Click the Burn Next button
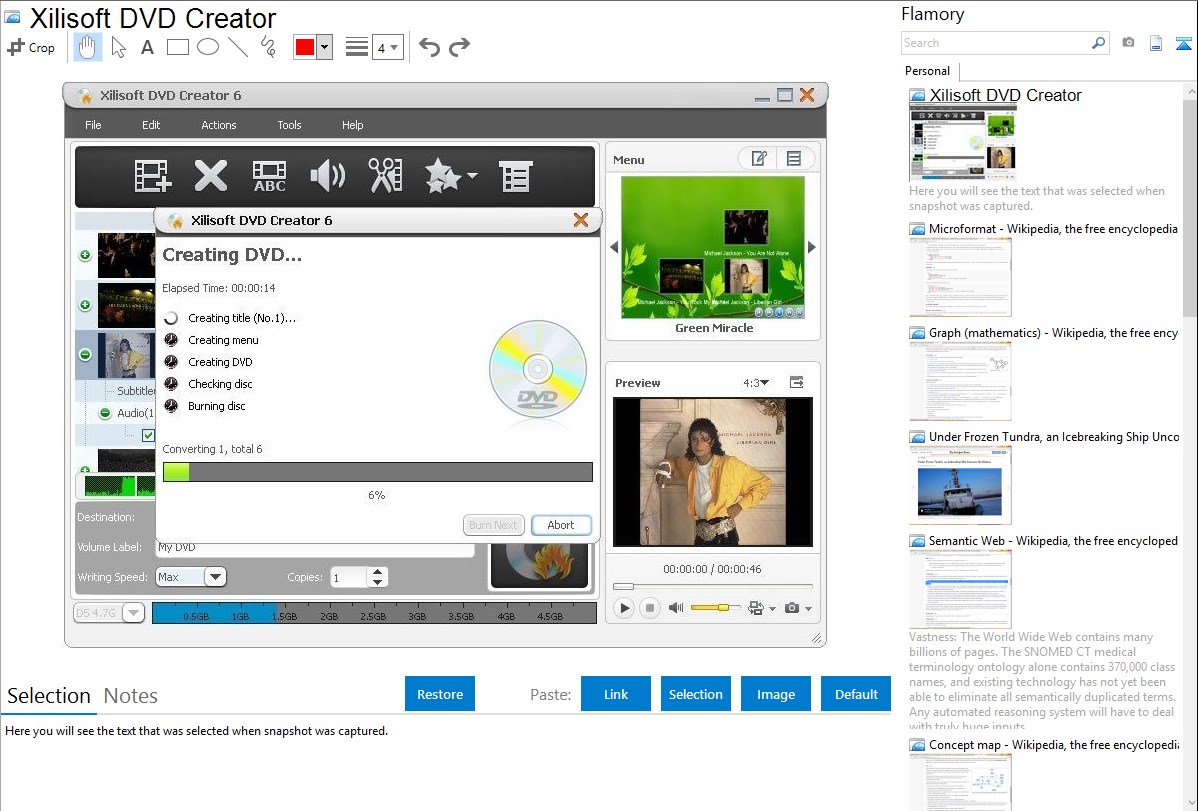This screenshot has height=811, width=1198. [x=494, y=525]
